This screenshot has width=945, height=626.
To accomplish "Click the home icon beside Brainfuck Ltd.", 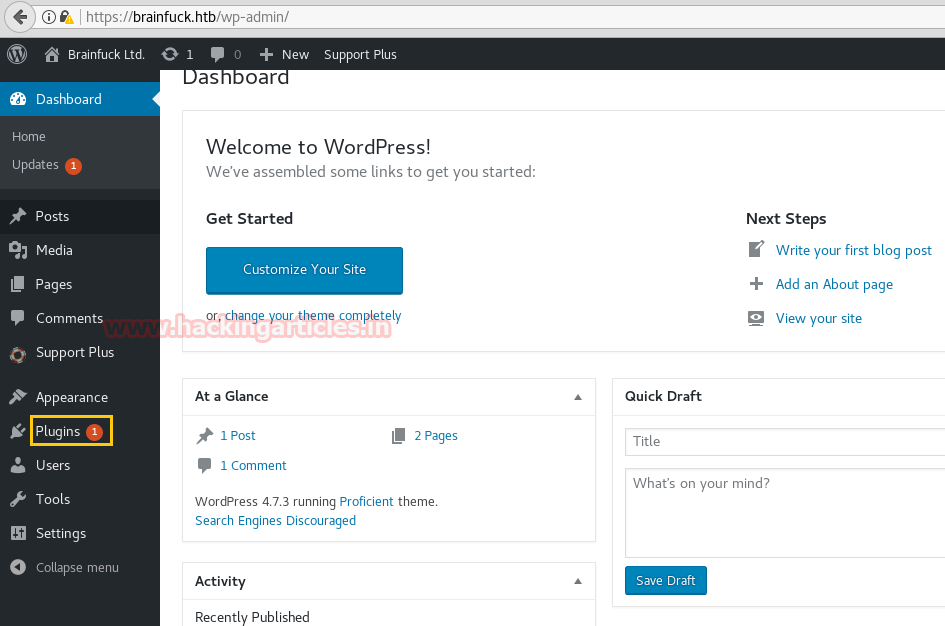I will pos(52,54).
